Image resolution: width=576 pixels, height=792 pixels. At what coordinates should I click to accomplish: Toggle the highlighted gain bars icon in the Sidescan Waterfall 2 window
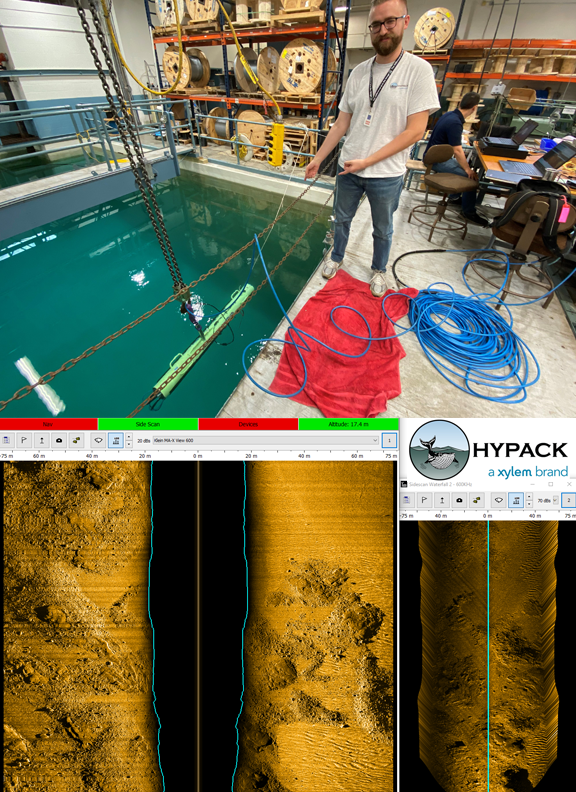(x=516, y=500)
